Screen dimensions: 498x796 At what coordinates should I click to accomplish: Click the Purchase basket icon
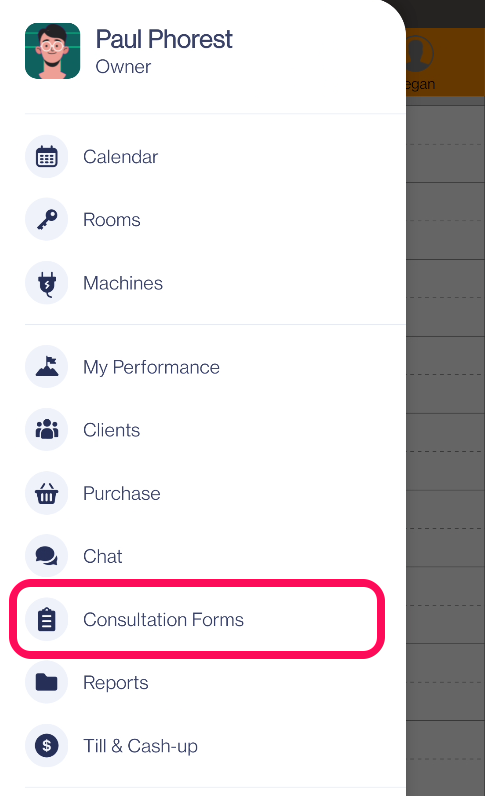point(46,493)
